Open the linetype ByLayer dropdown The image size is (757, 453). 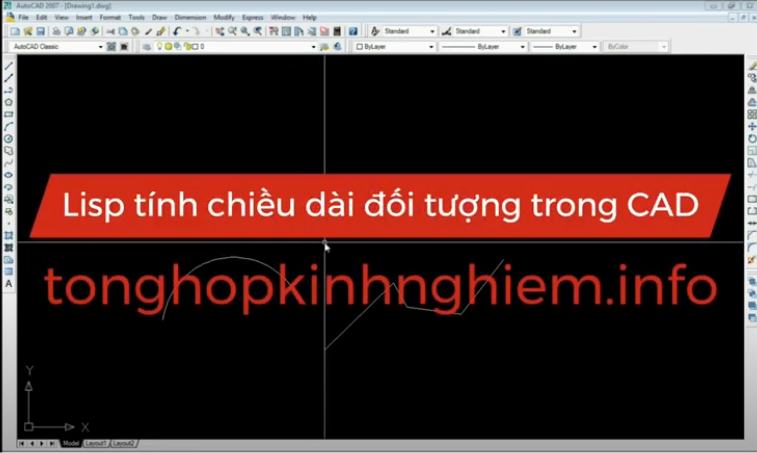[x=522, y=47]
